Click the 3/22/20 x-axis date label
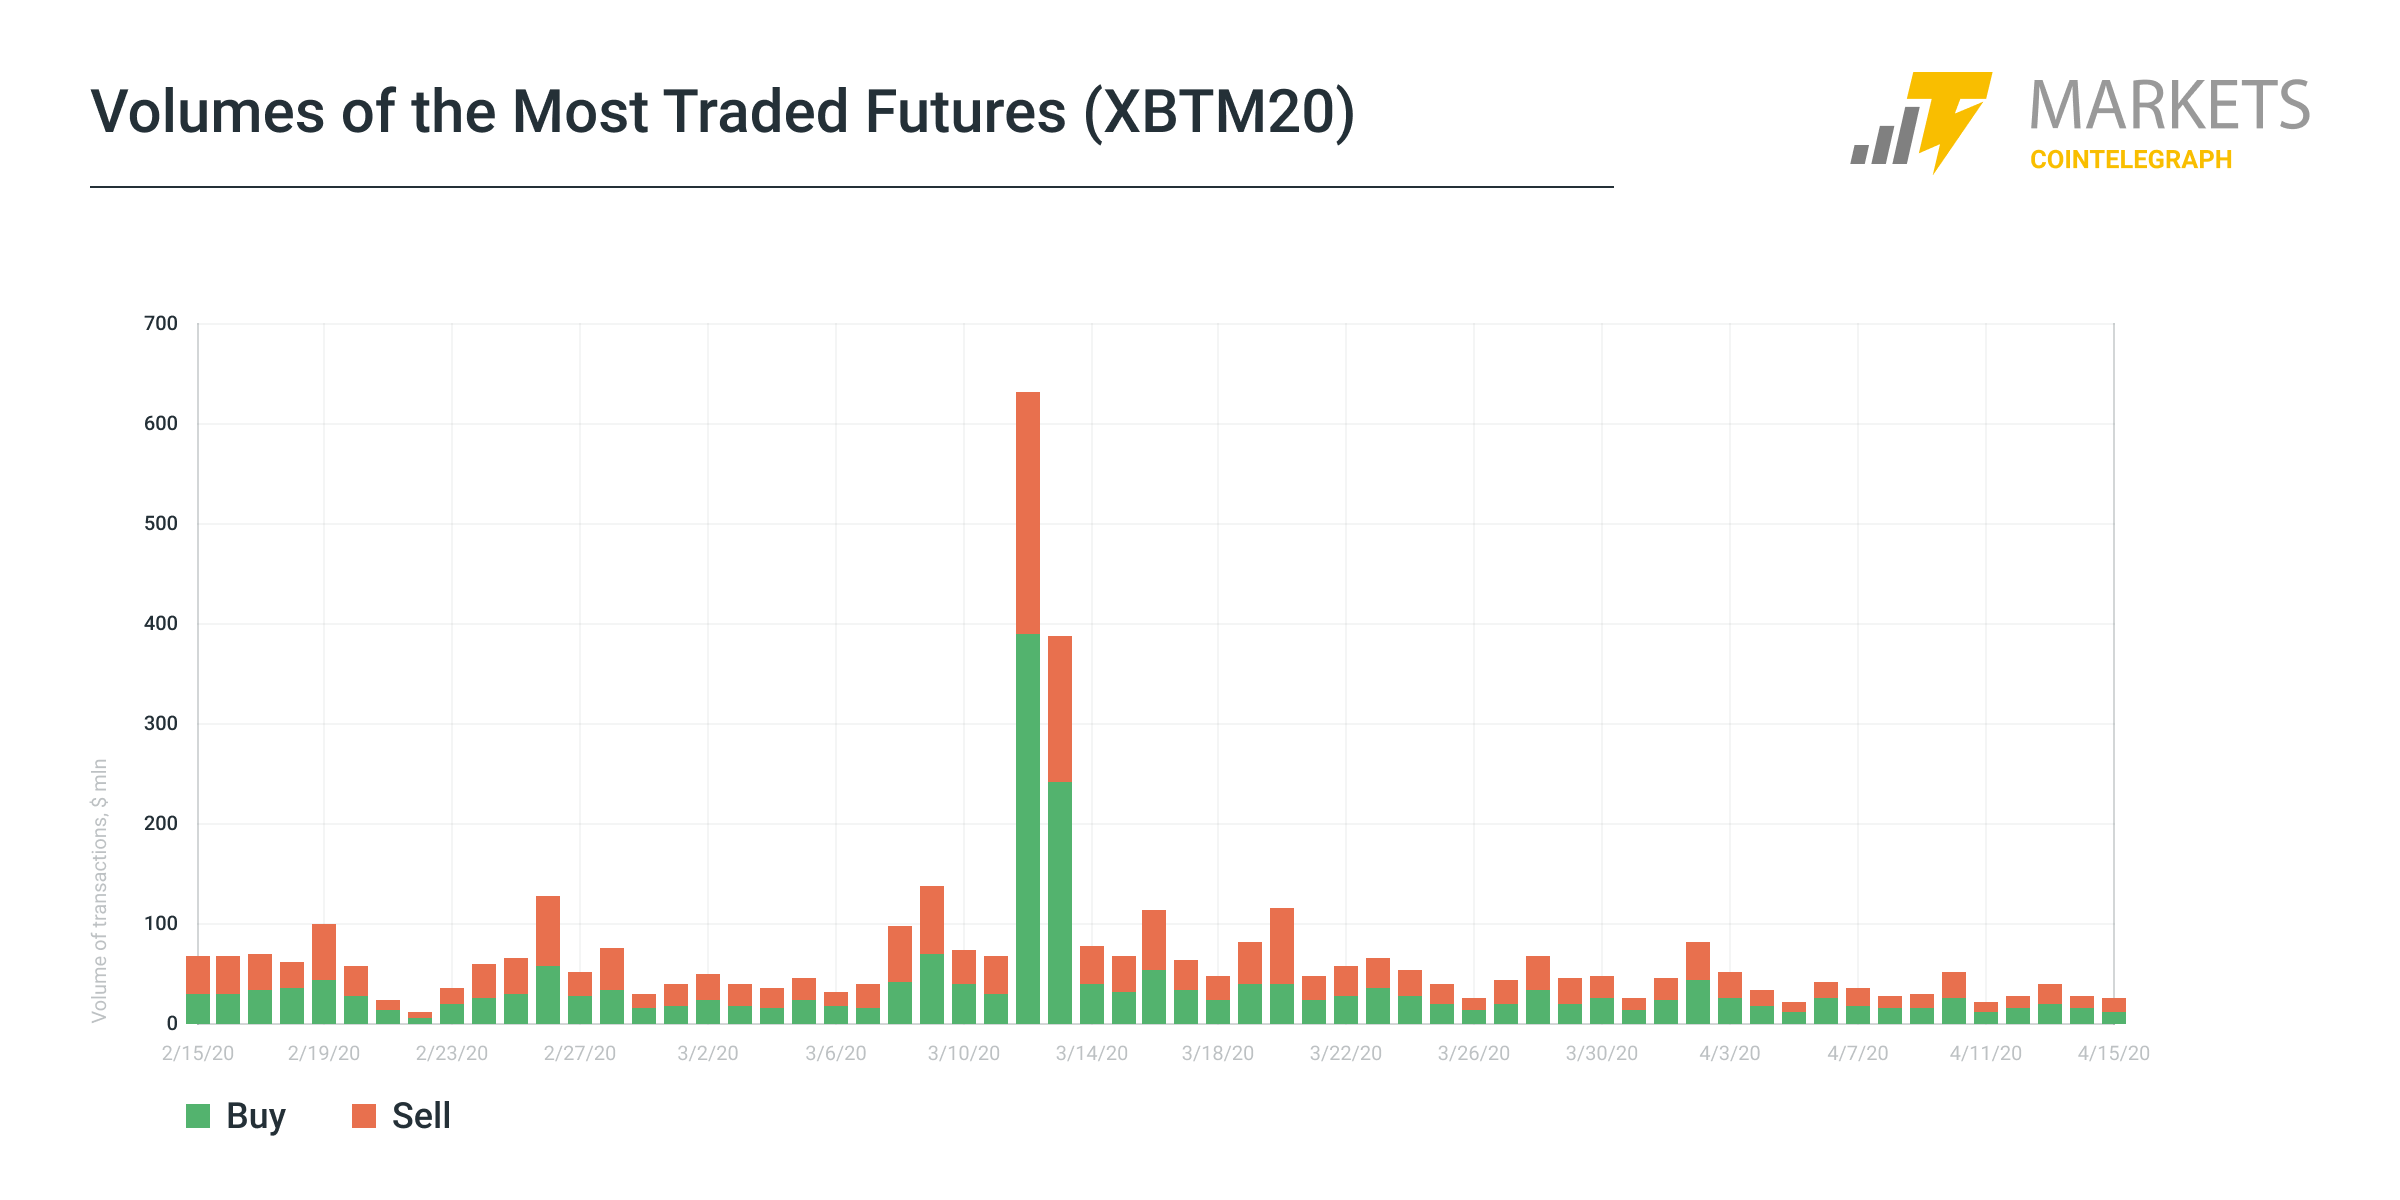 (1346, 1053)
